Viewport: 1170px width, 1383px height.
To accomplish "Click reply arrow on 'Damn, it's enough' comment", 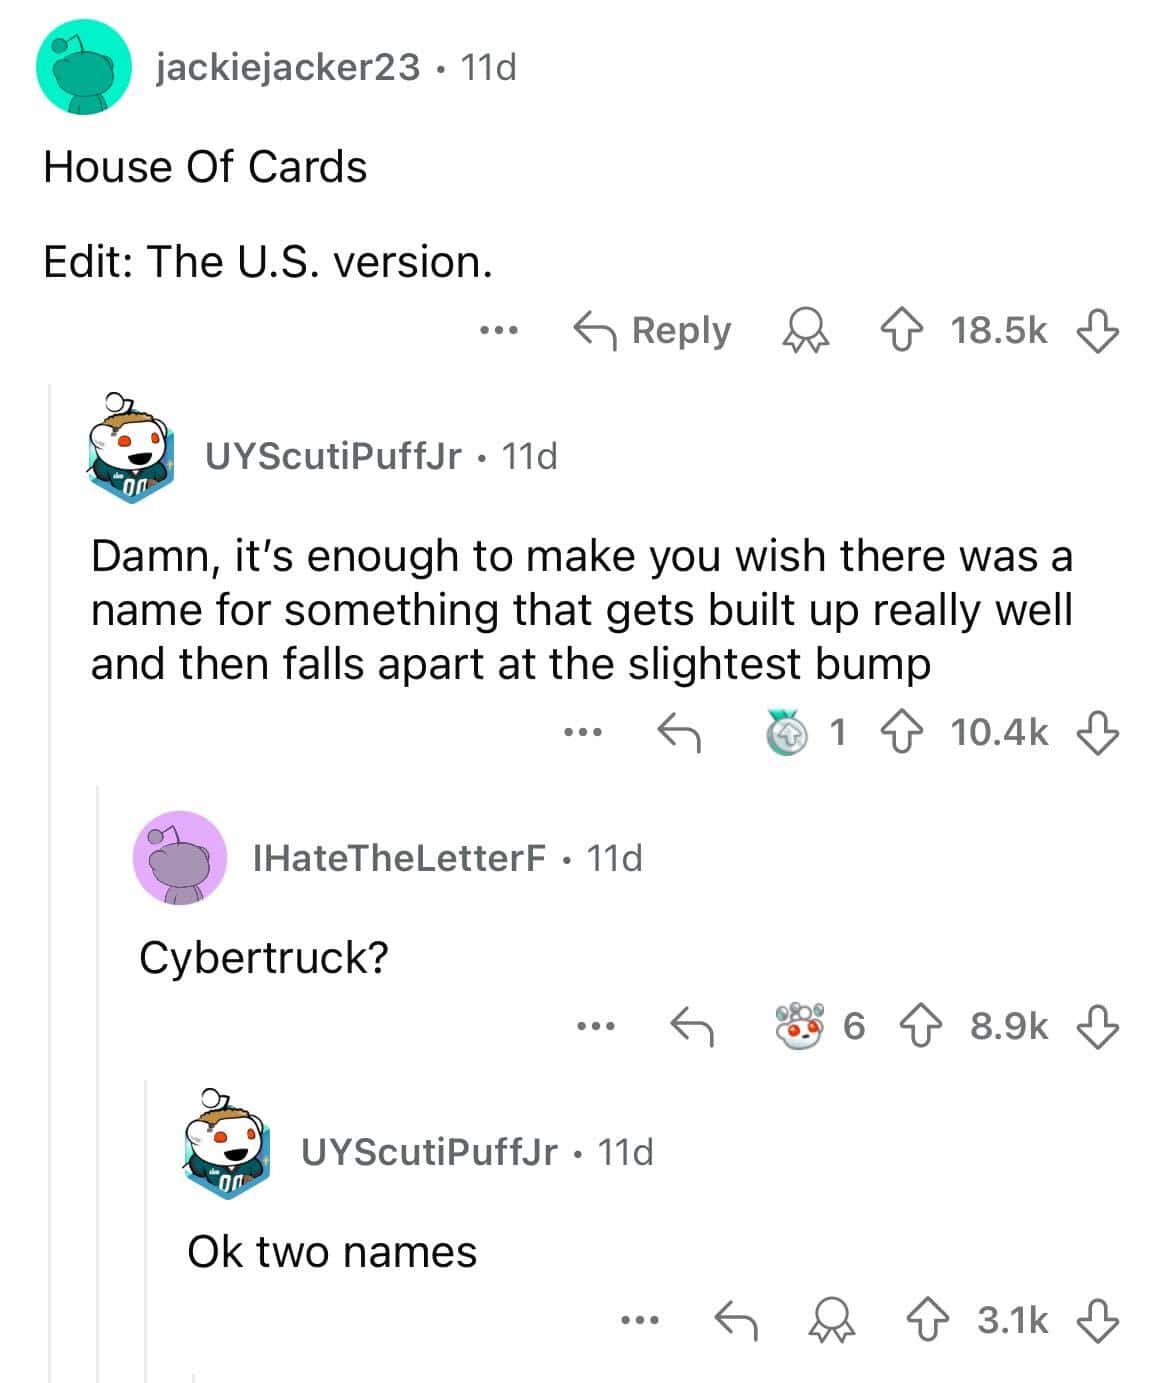I will pyautogui.click(x=679, y=732).
